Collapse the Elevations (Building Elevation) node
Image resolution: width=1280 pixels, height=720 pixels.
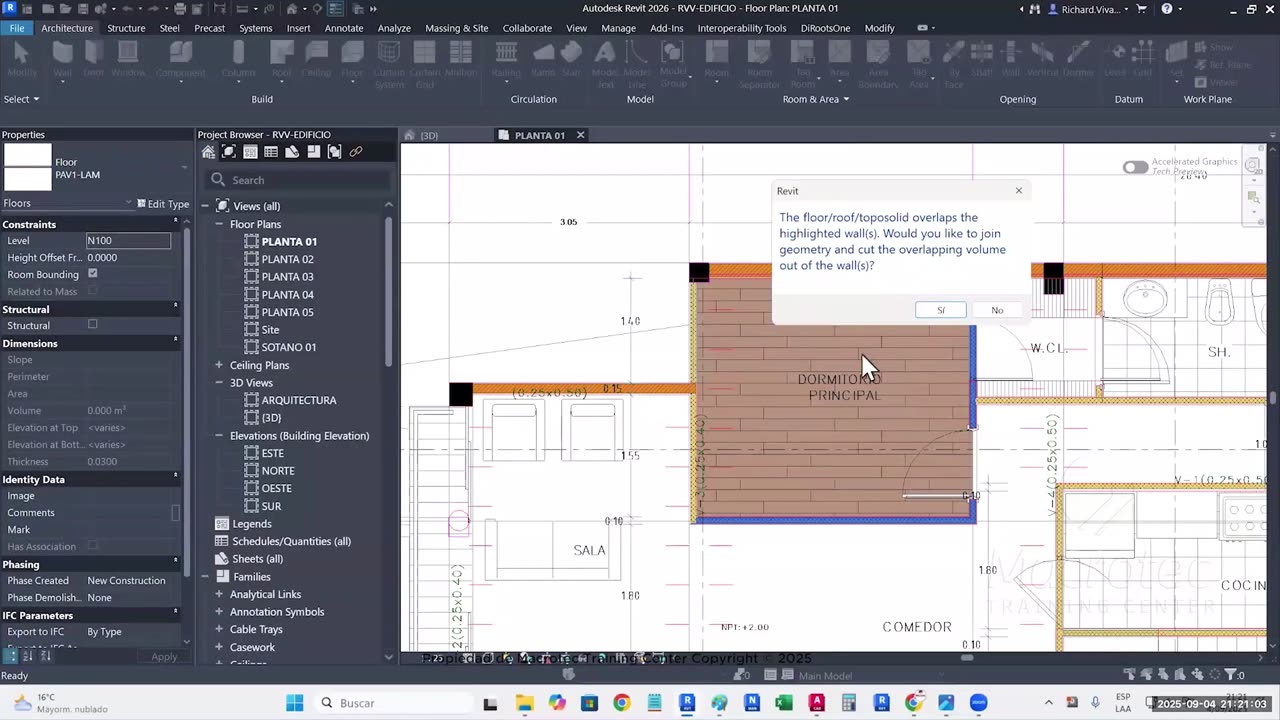pyautogui.click(x=219, y=436)
